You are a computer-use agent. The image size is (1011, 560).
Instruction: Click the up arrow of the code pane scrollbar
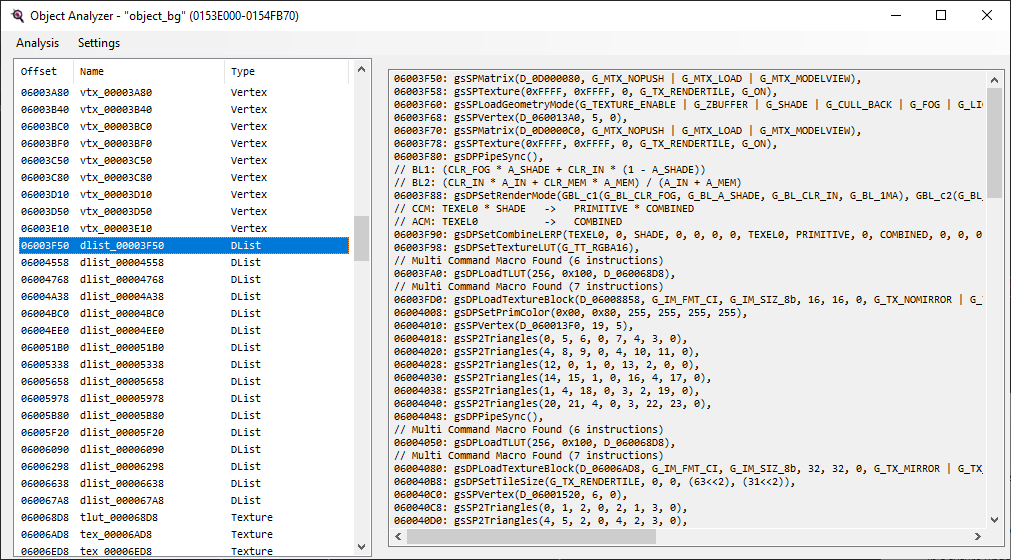[x=994, y=78]
